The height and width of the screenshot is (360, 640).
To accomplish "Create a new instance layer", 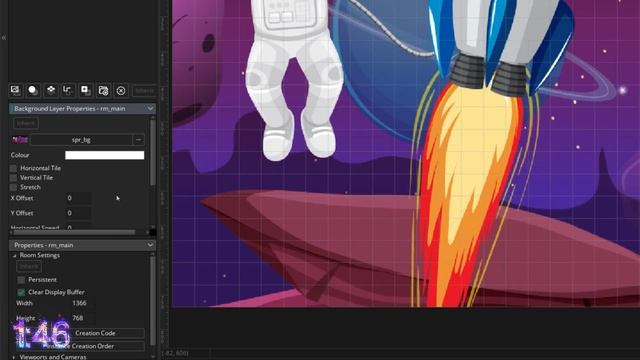I will coord(33,90).
